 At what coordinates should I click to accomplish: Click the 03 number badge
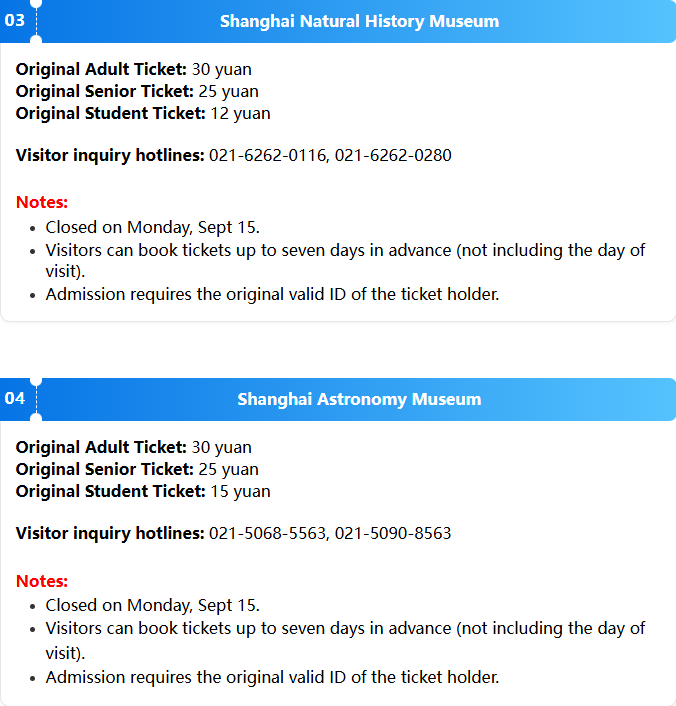(15, 20)
